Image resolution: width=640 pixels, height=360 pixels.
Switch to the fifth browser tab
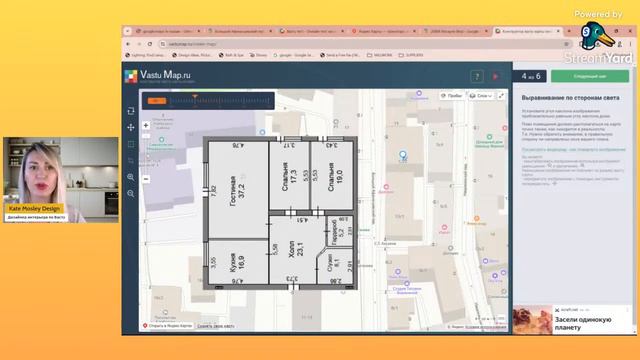[x=455, y=31]
